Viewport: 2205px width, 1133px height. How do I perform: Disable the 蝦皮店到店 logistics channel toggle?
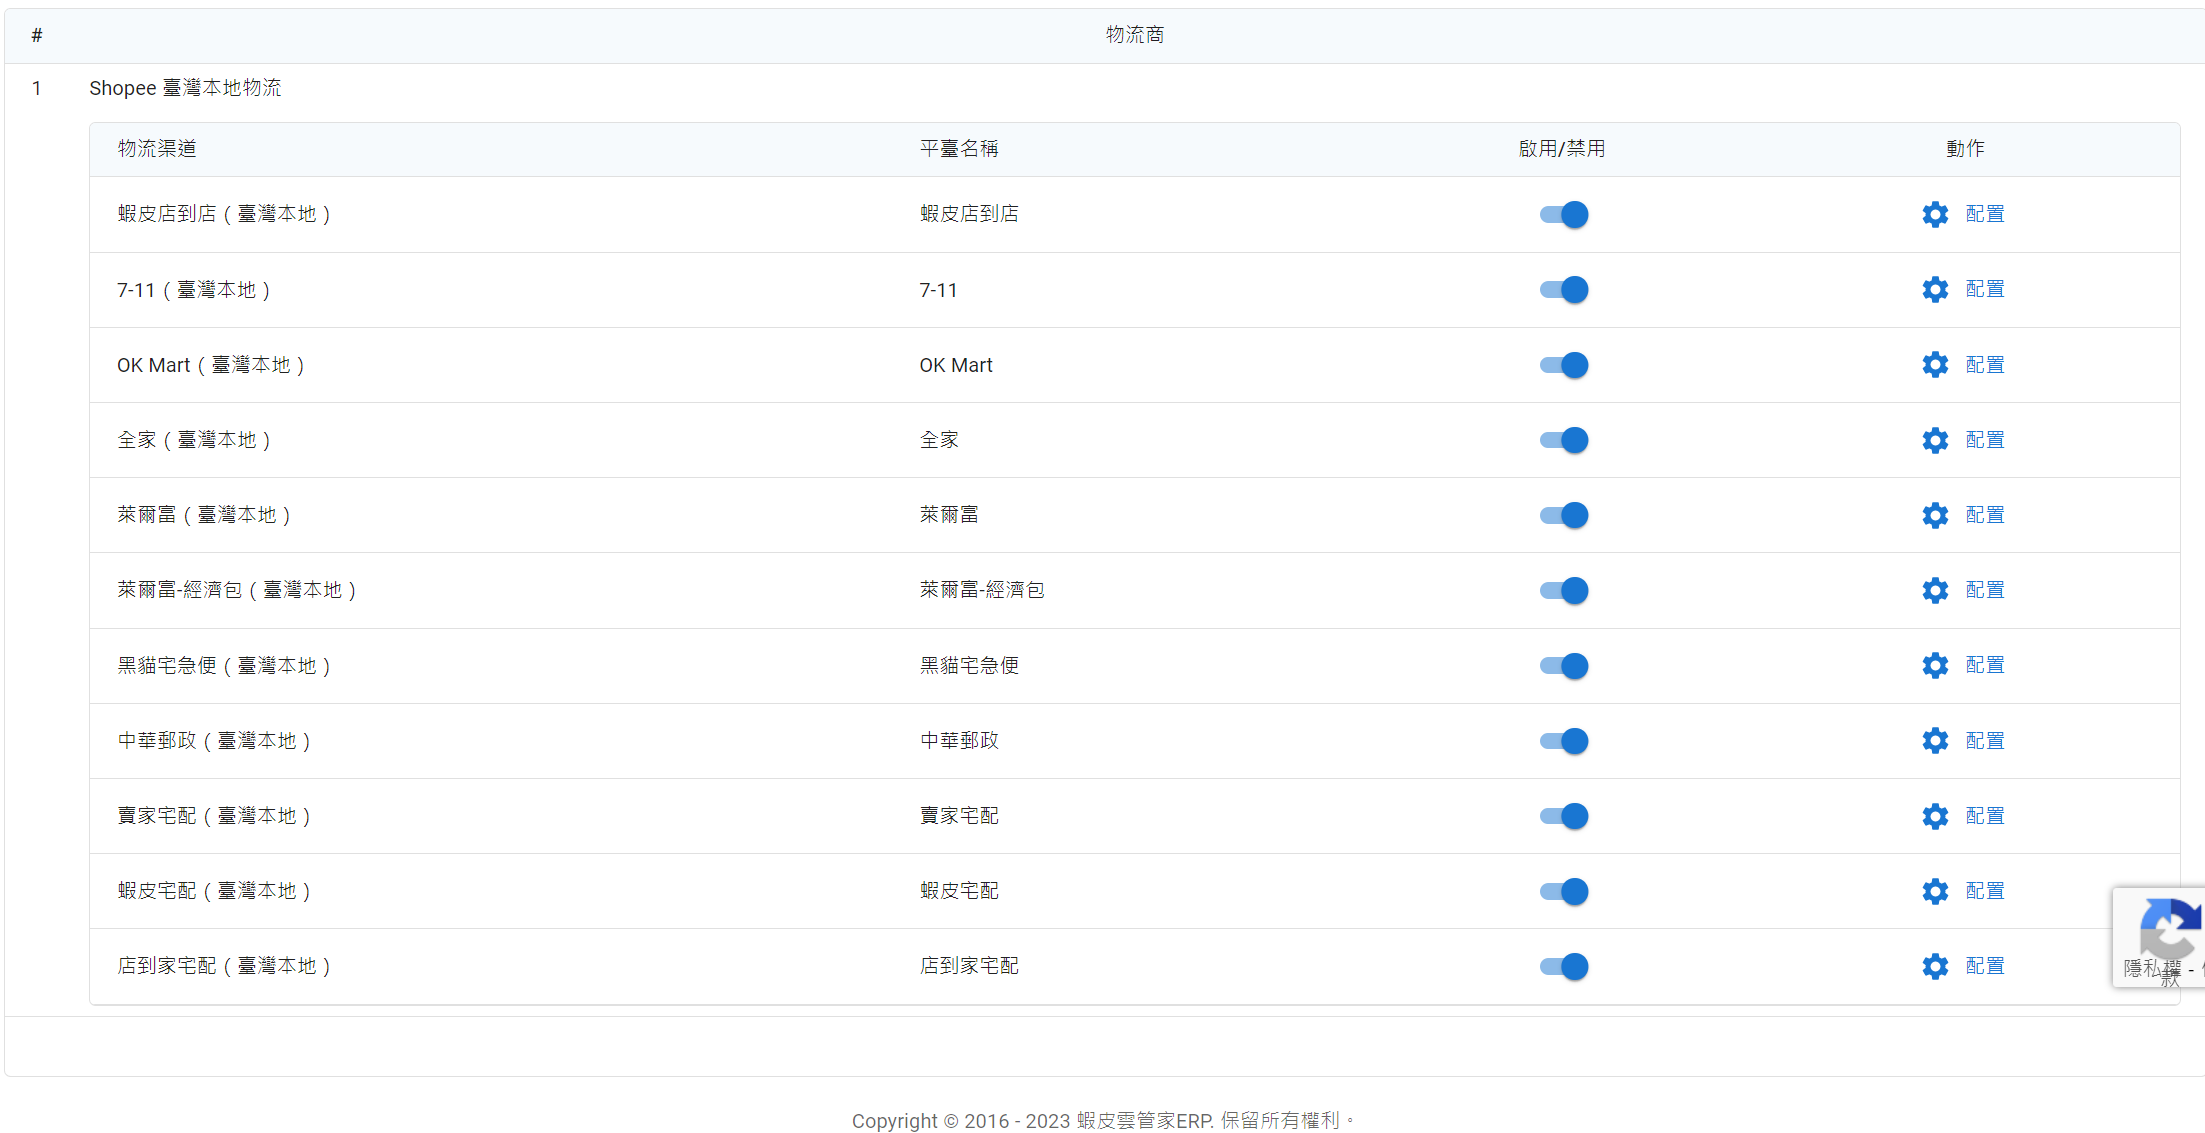coord(1564,214)
